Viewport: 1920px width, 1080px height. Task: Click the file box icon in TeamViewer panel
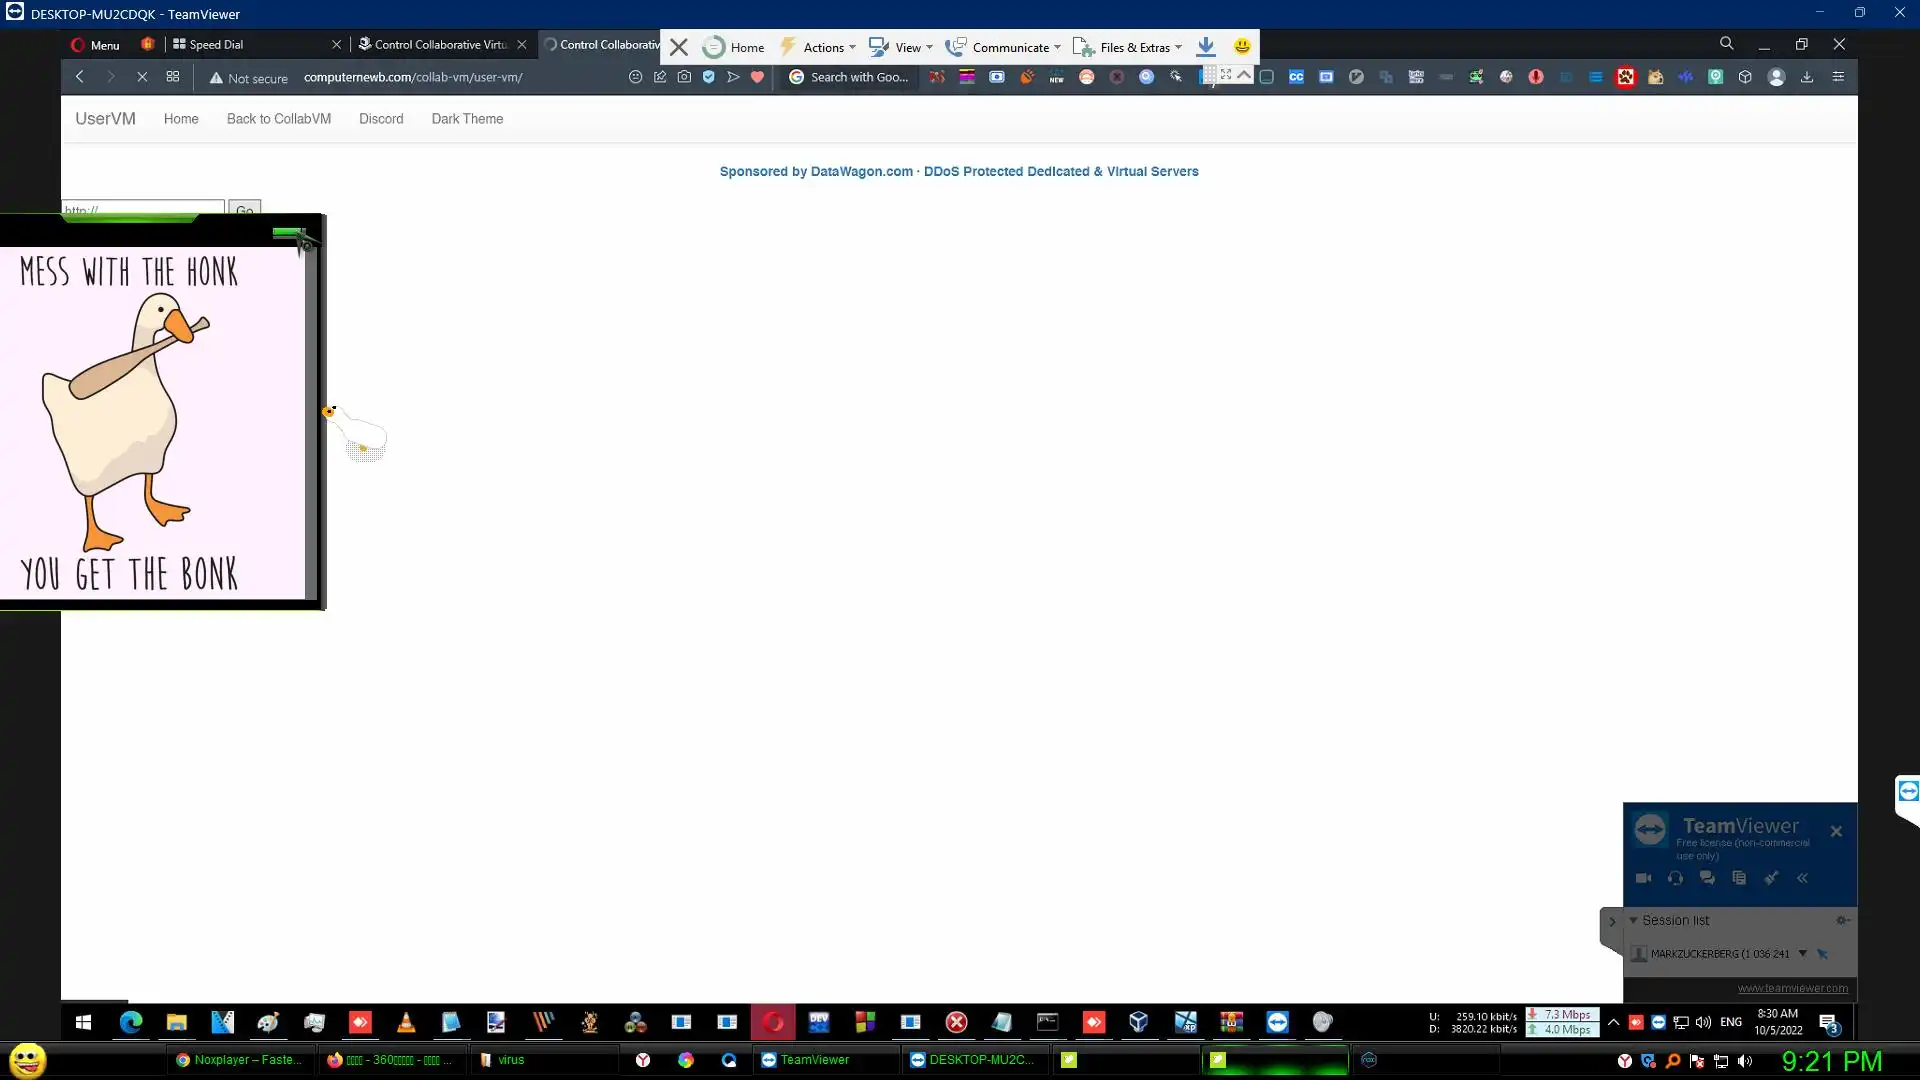tap(1739, 878)
